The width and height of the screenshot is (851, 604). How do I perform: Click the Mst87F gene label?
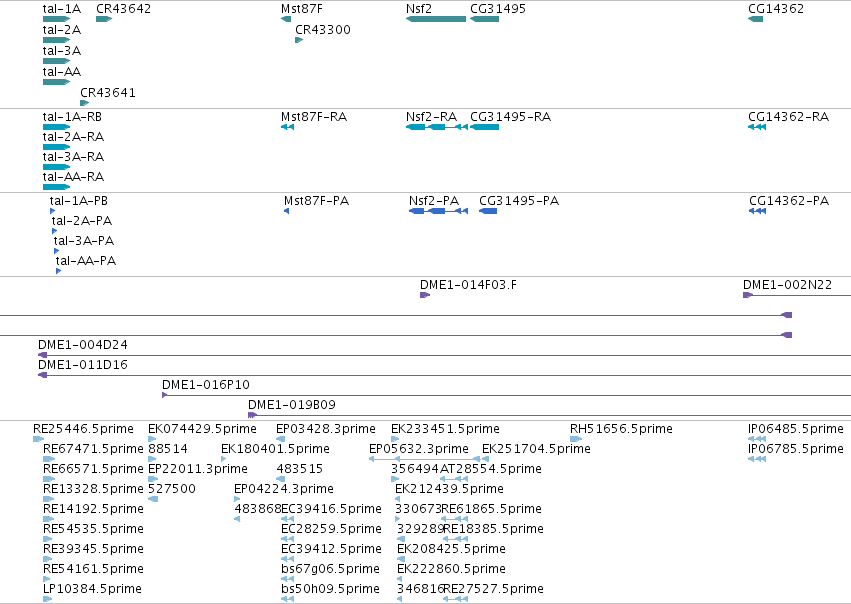coord(302,9)
